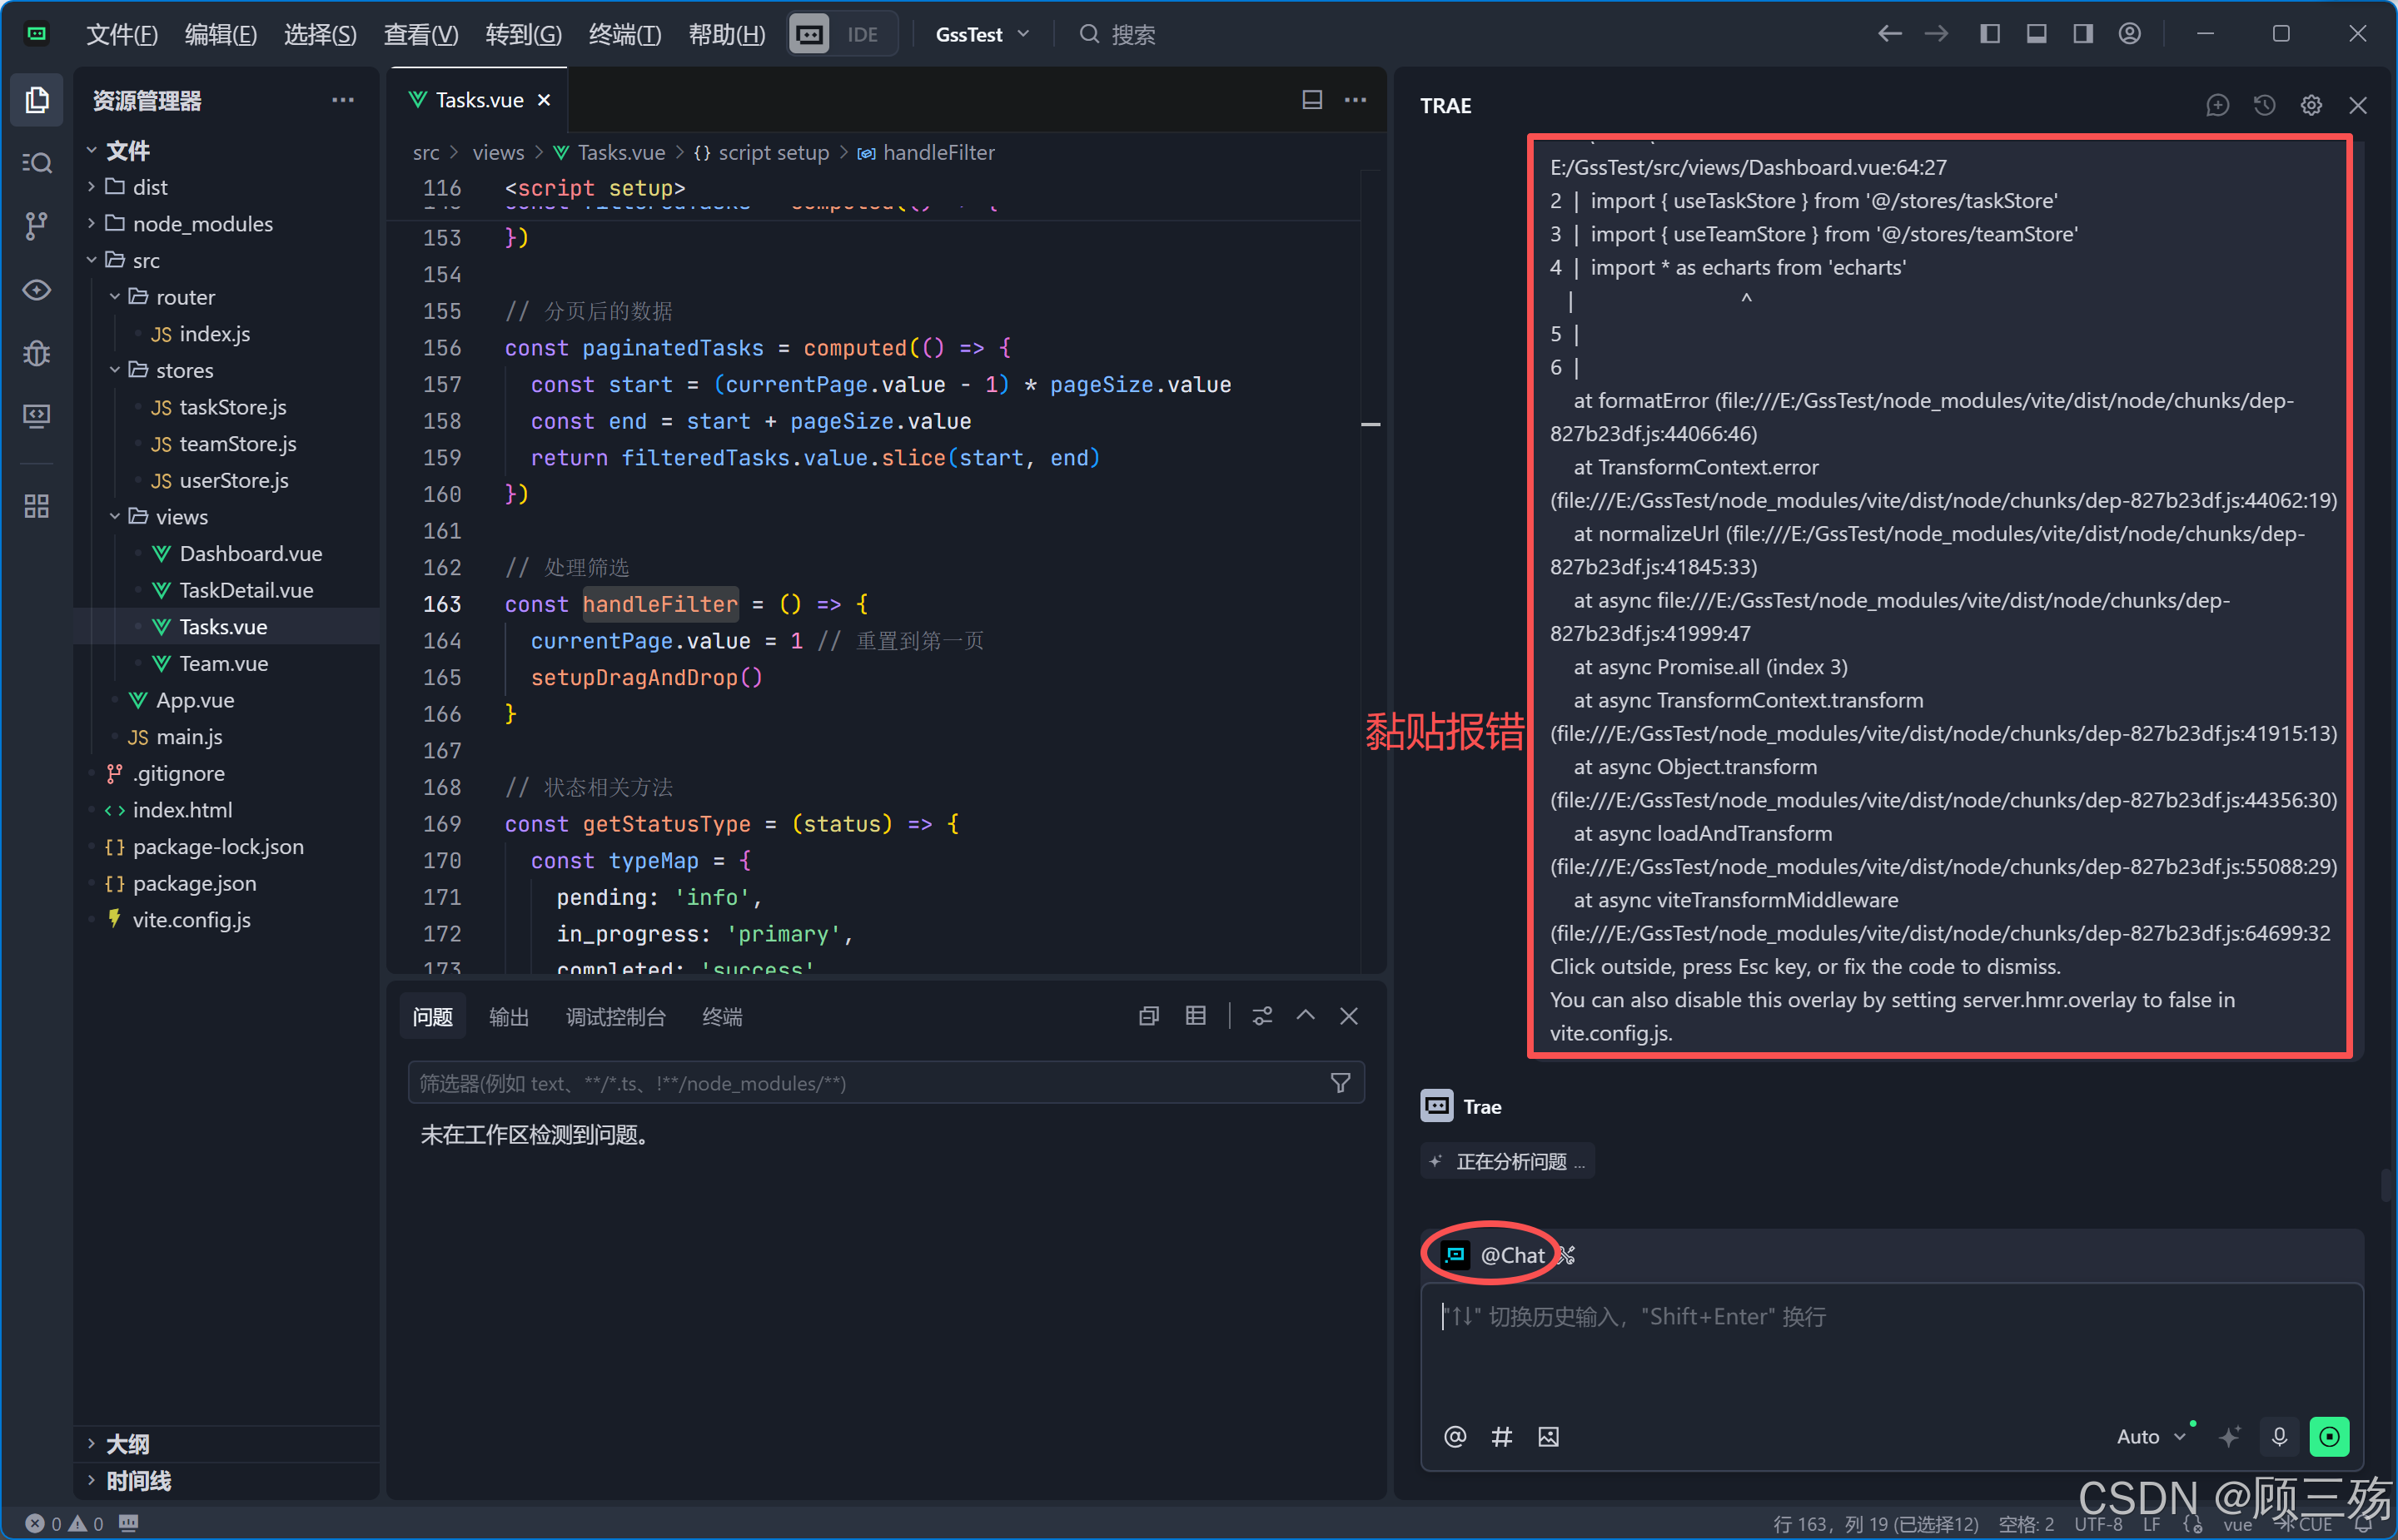The width and height of the screenshot is (2398, 1540).
Task: Open Source Control in activity bar
Action: click(37, 225)
